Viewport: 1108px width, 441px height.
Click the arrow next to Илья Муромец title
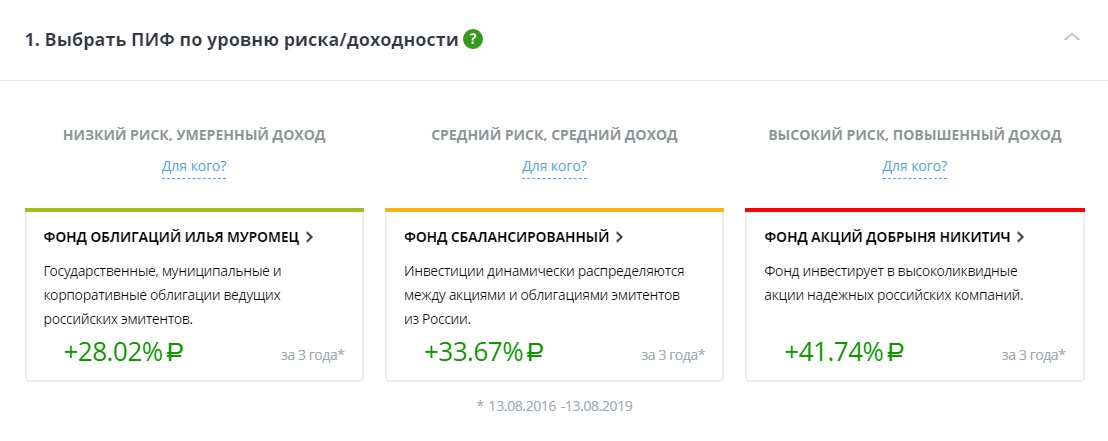click(x=309, y=237)
